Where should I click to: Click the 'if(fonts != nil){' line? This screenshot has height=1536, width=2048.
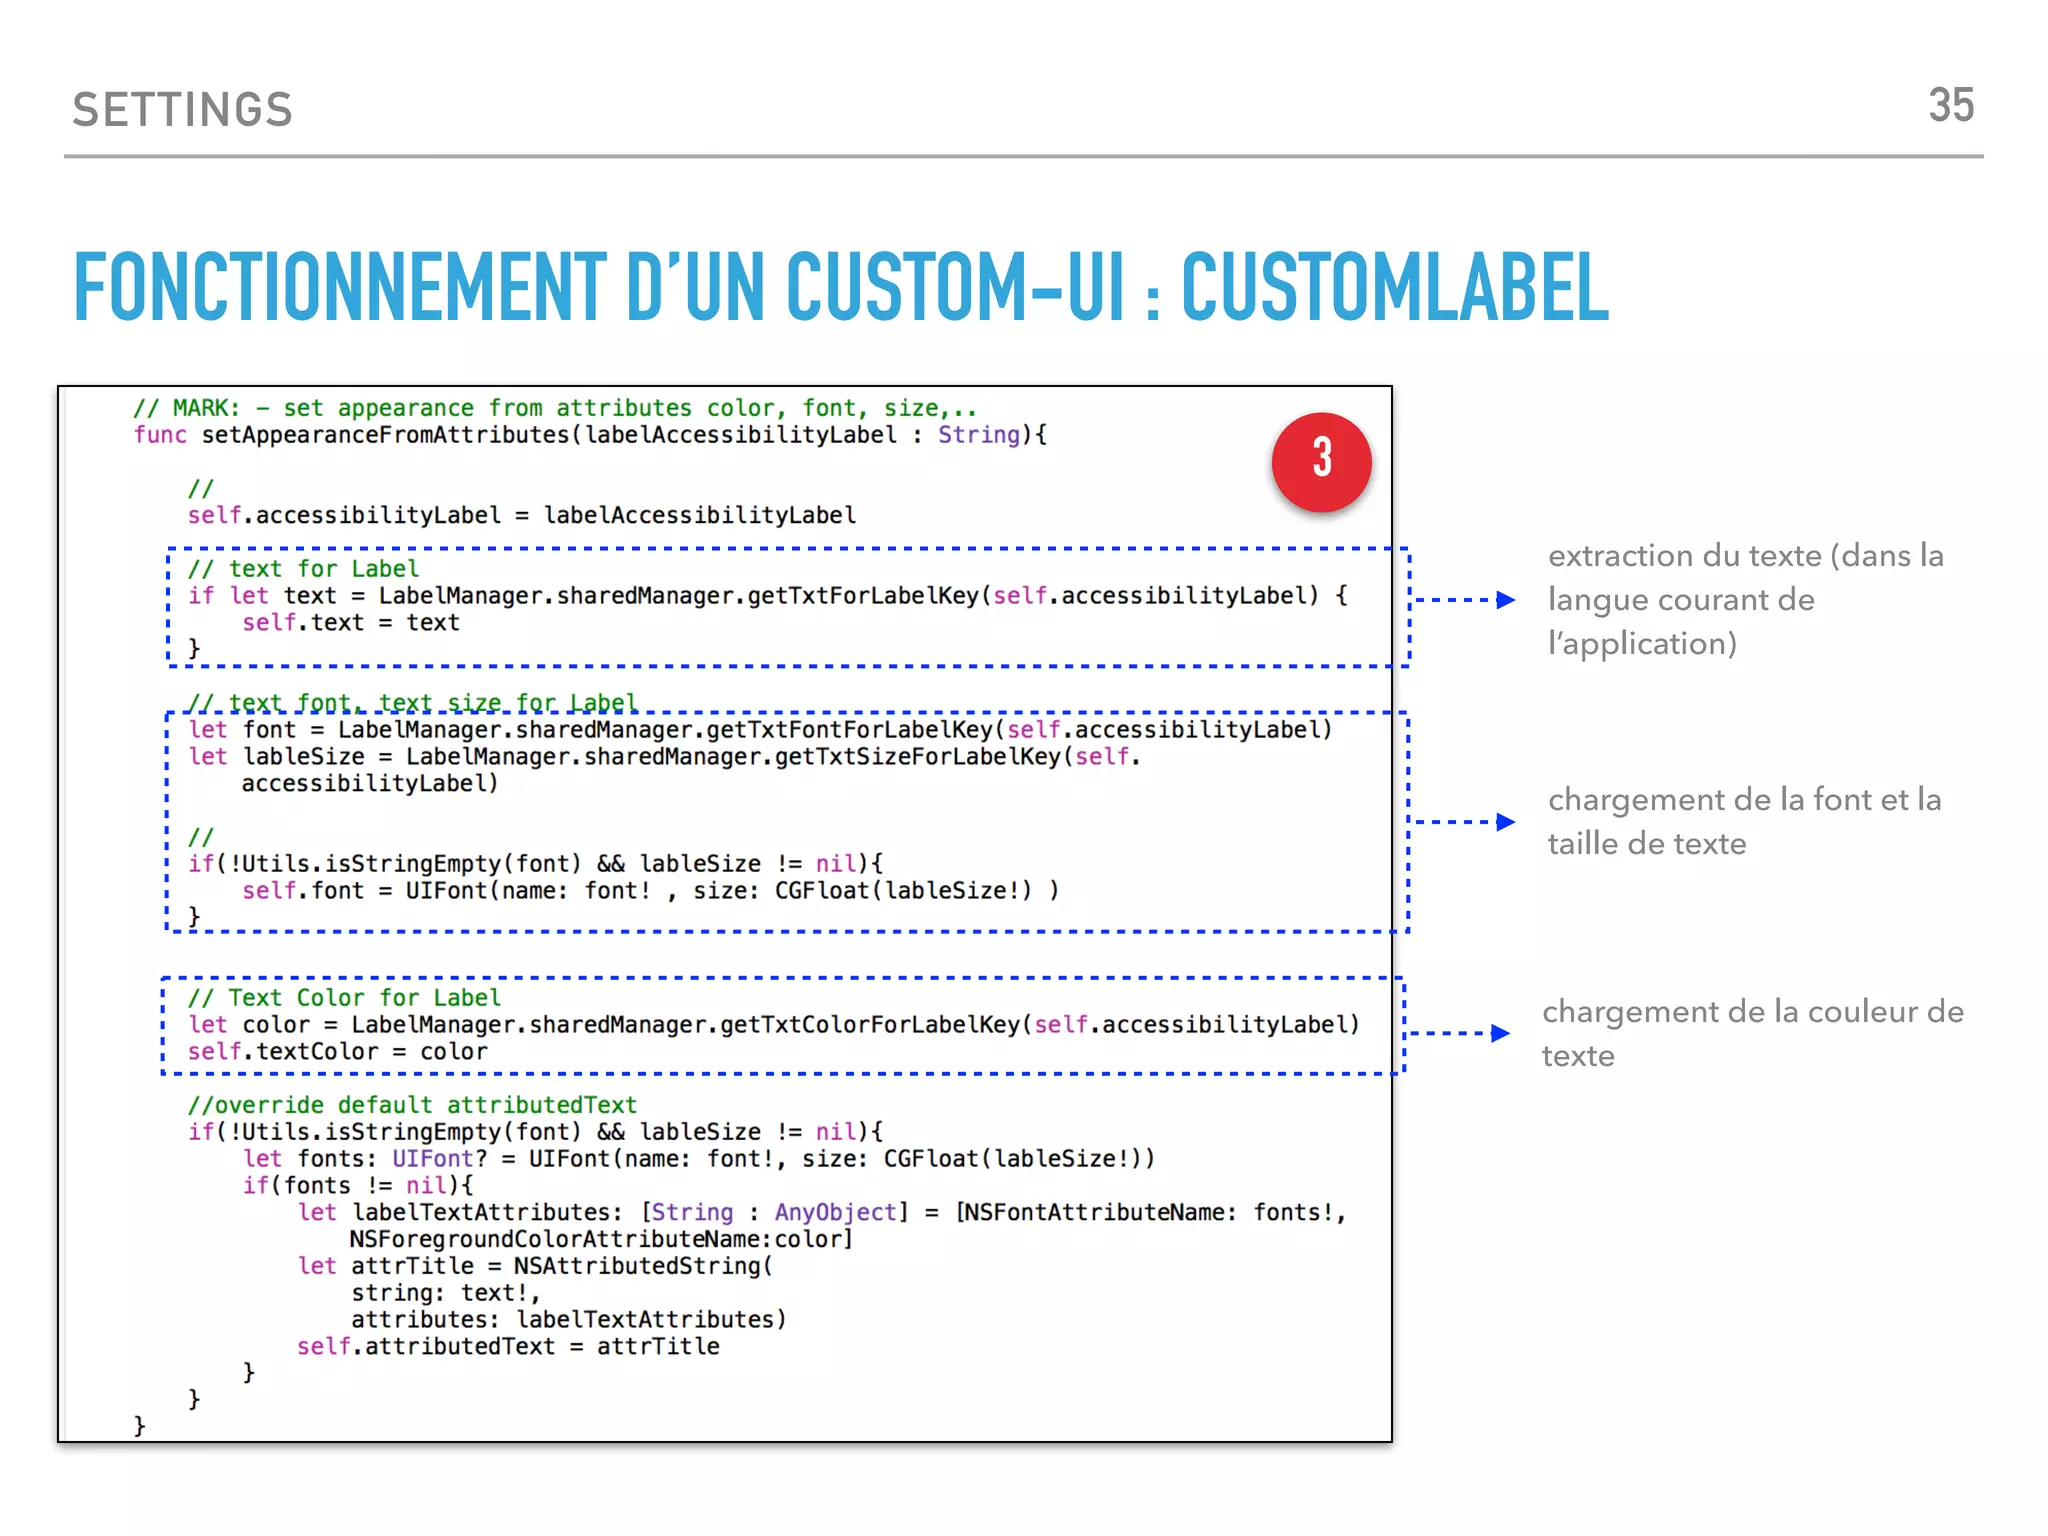pyautogui.click(x=358, y=1186)
